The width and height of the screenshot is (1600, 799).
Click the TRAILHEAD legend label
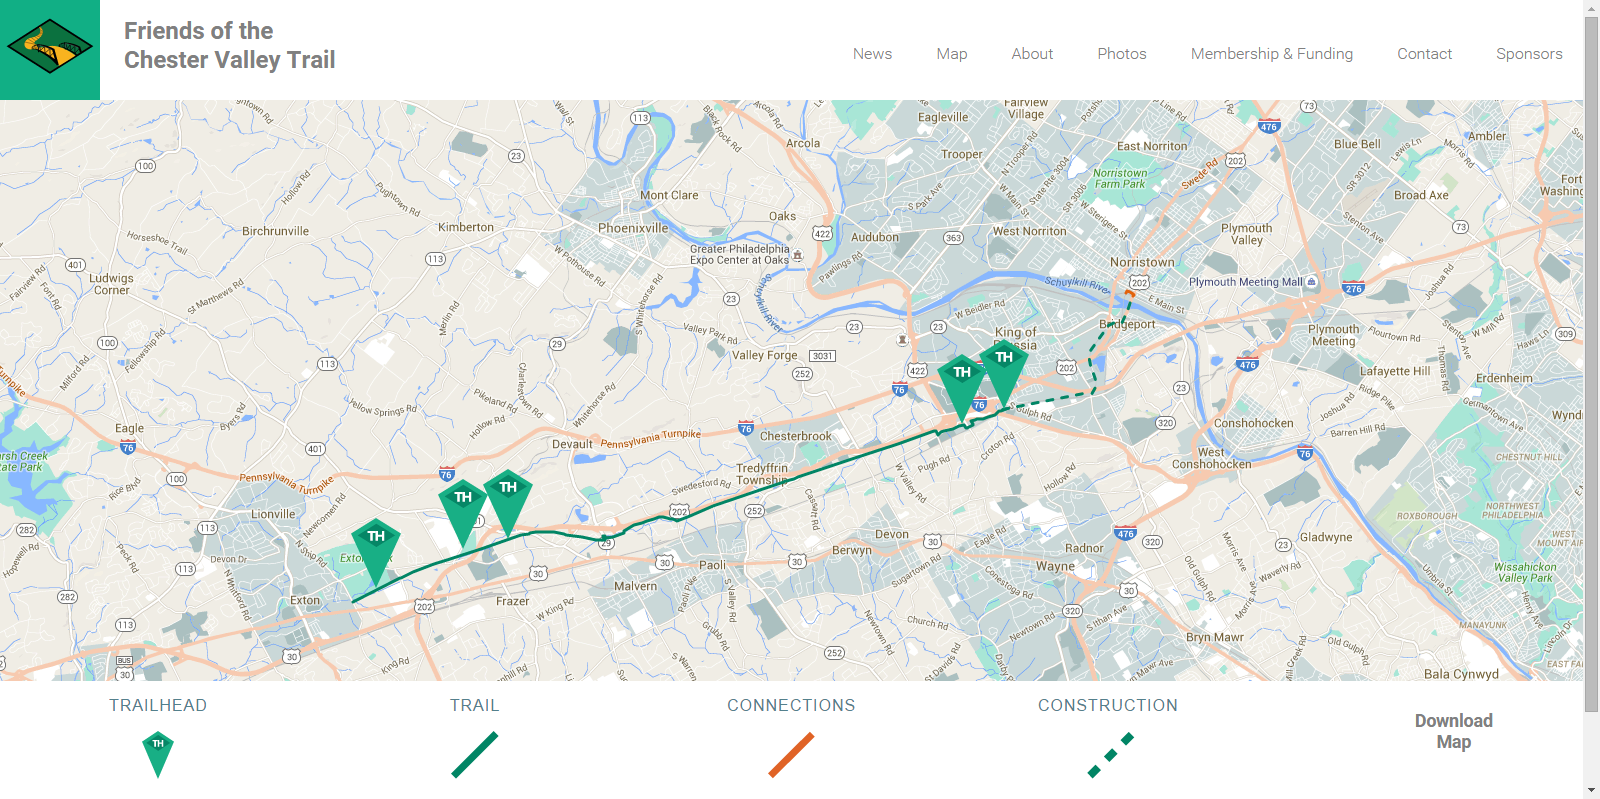(158, 705)
